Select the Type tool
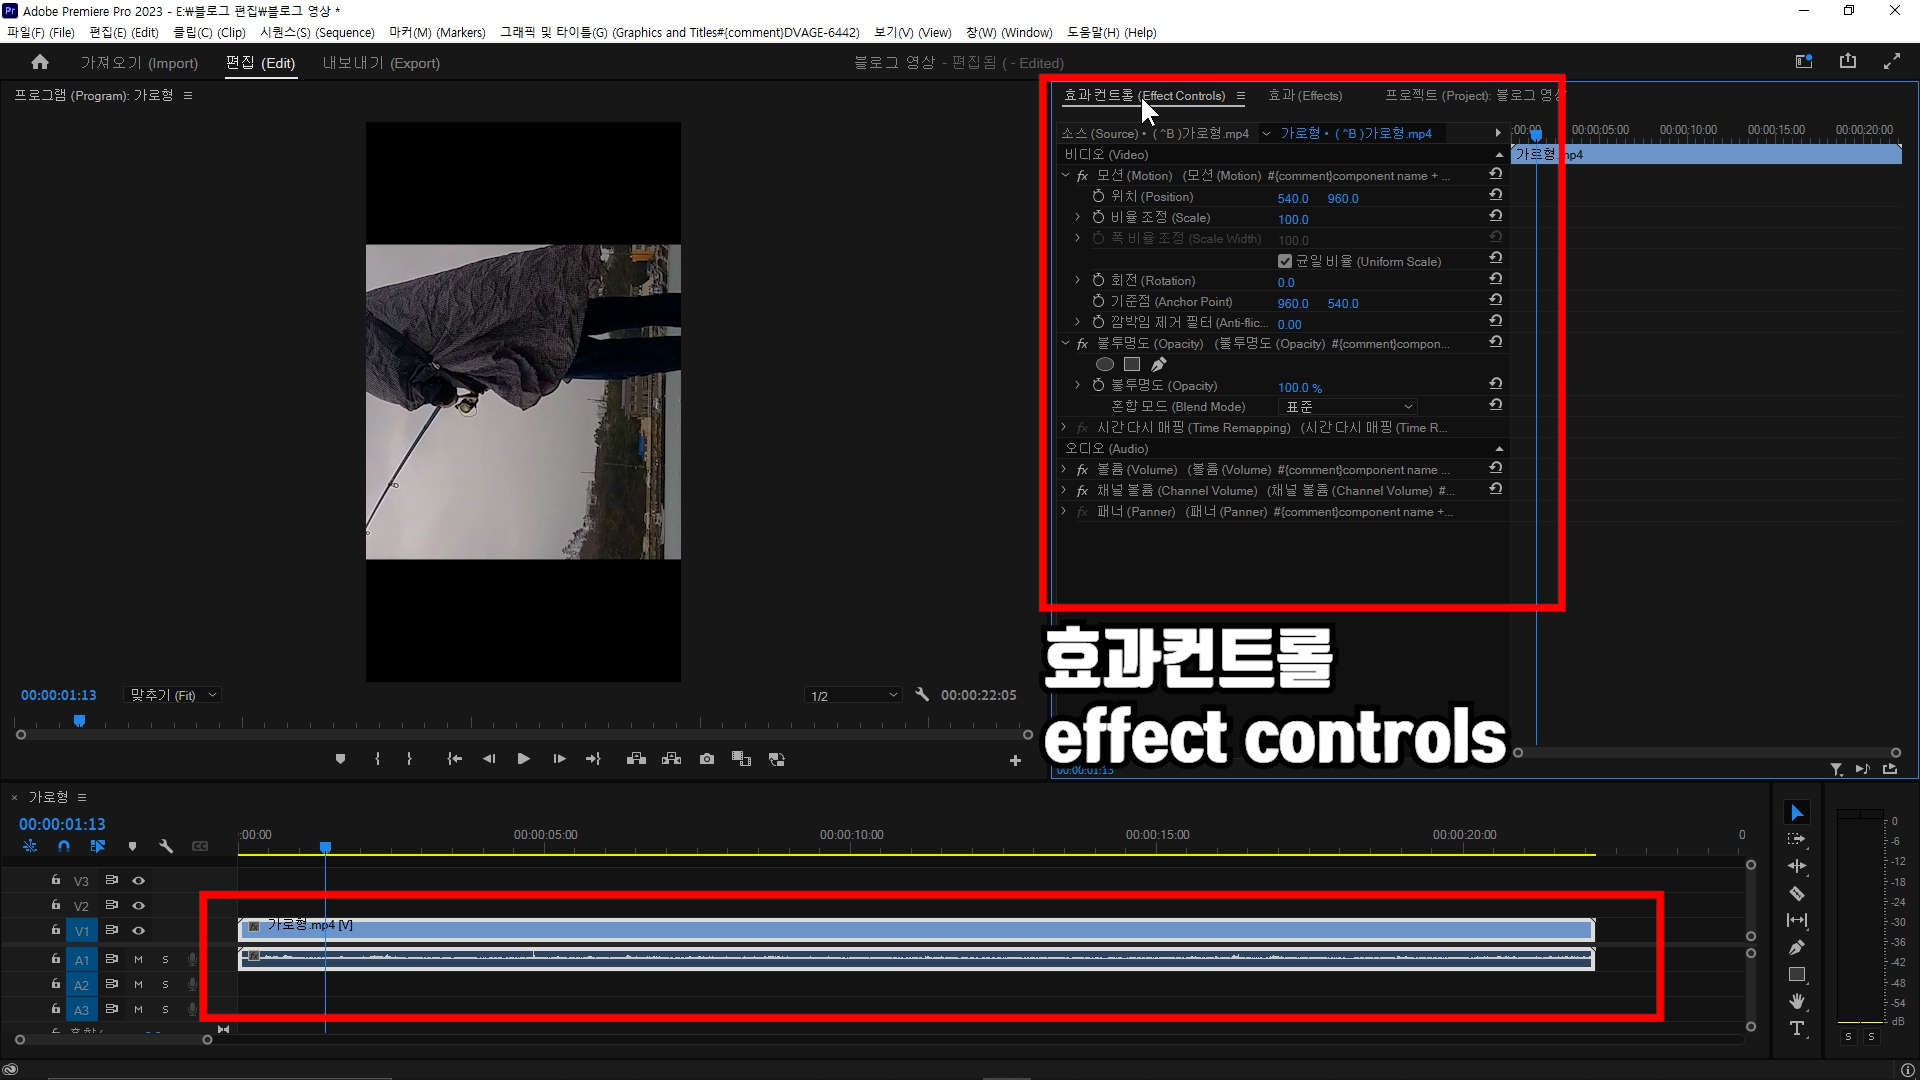The image size is (1920, 1080). [x=1797, y=1028]
